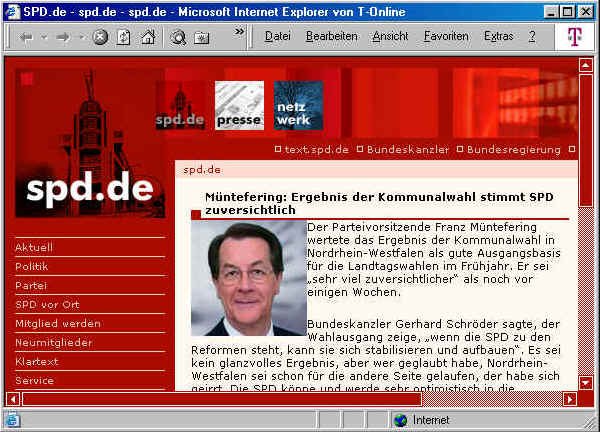Open the Datei menu
Screen dimensions: 600x432
tap(278, 36)
